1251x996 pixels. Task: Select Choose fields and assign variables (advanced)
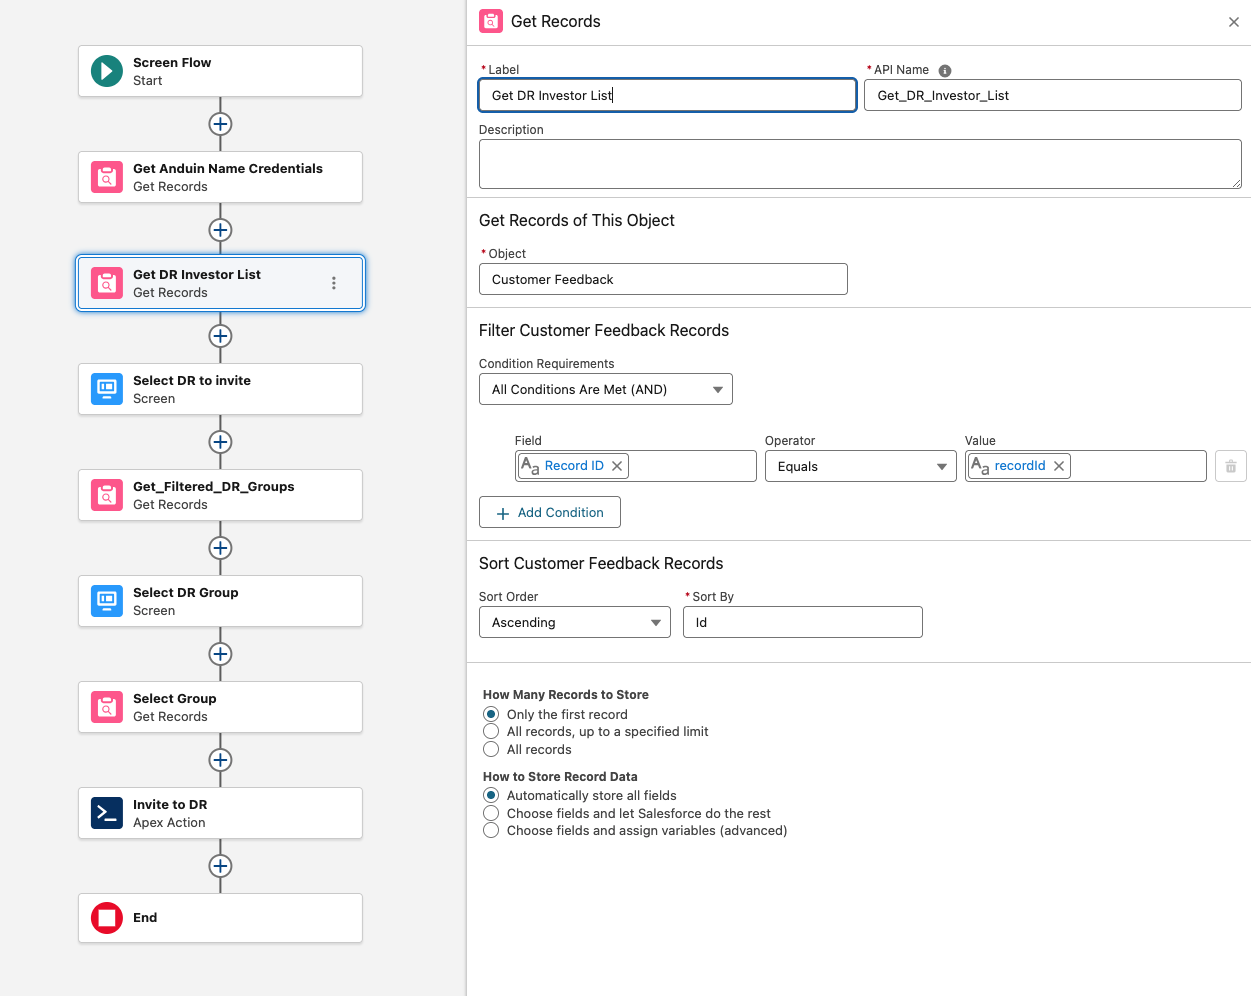491,831
